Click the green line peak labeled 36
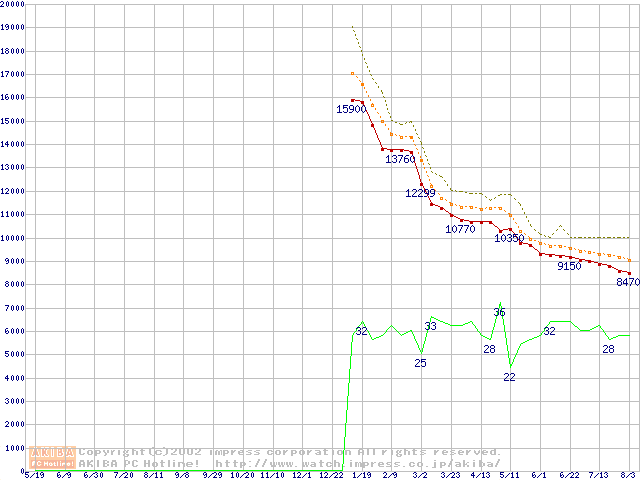640x480 pixels. pos(499,312)
